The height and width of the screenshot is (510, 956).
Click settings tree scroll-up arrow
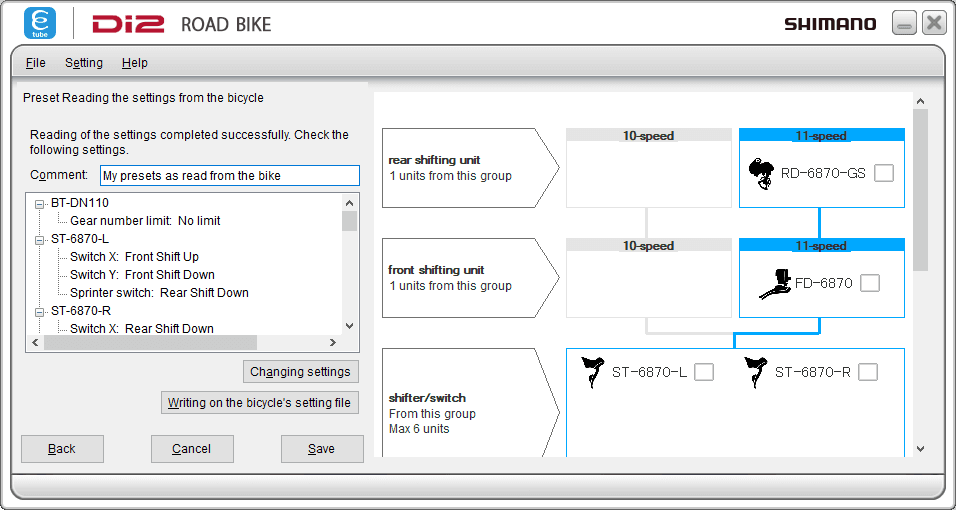pyautogui.click(x=349, y=203)
